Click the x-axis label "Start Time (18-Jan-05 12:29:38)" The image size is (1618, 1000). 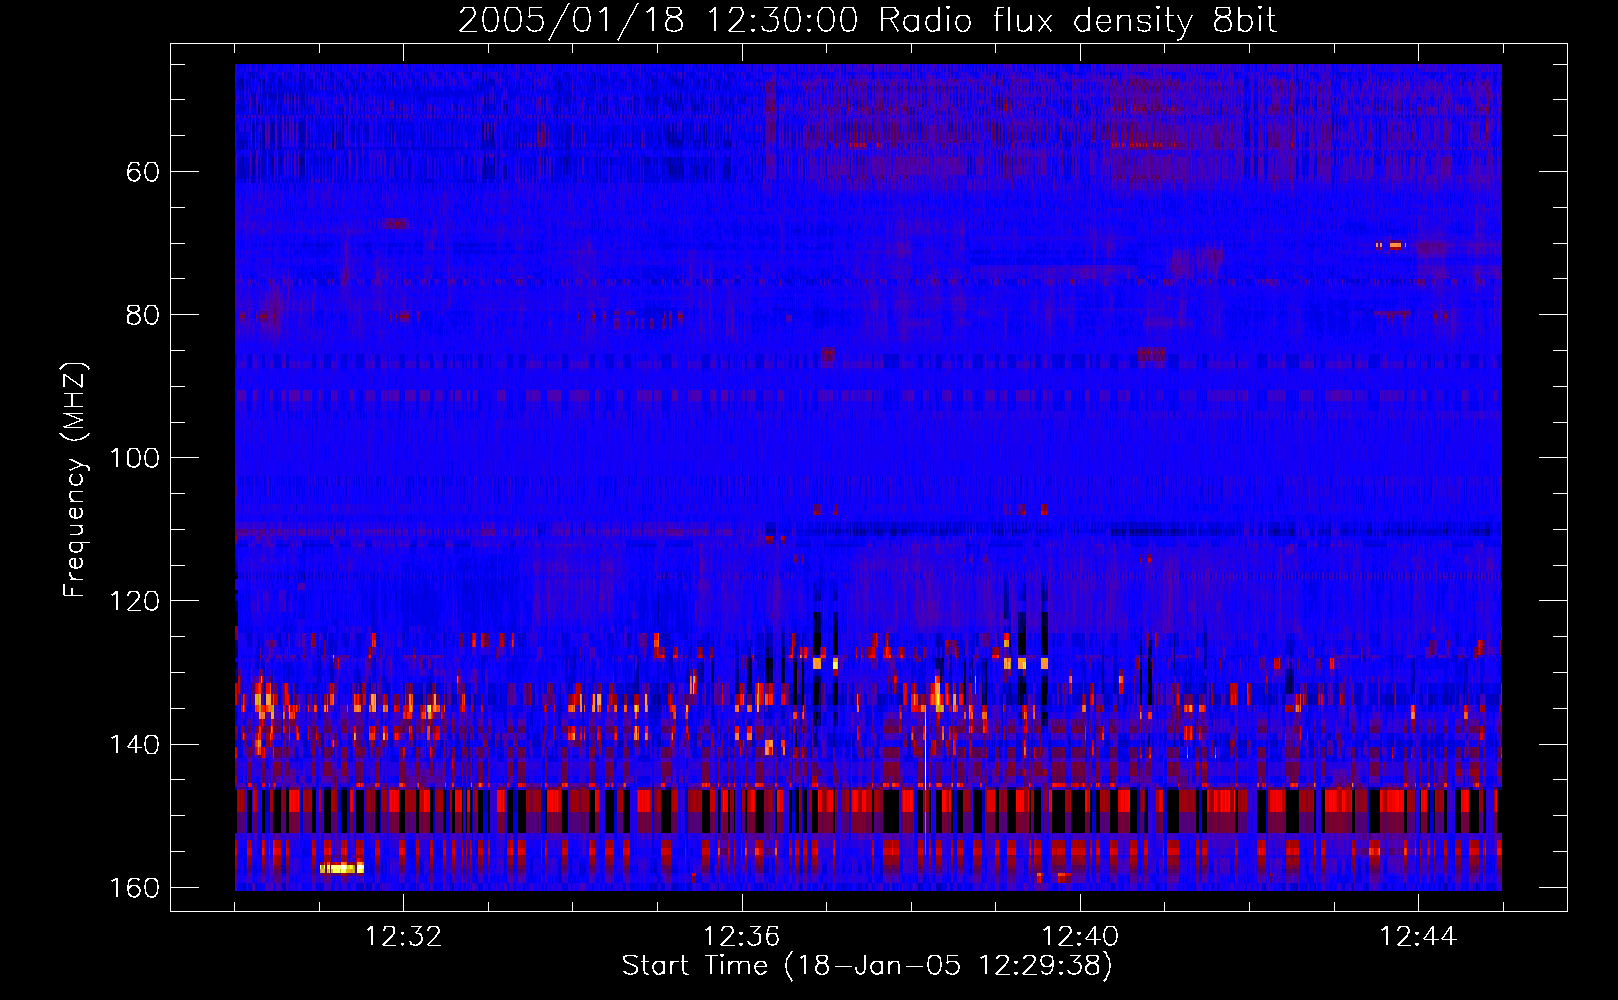tap(867, 966)
